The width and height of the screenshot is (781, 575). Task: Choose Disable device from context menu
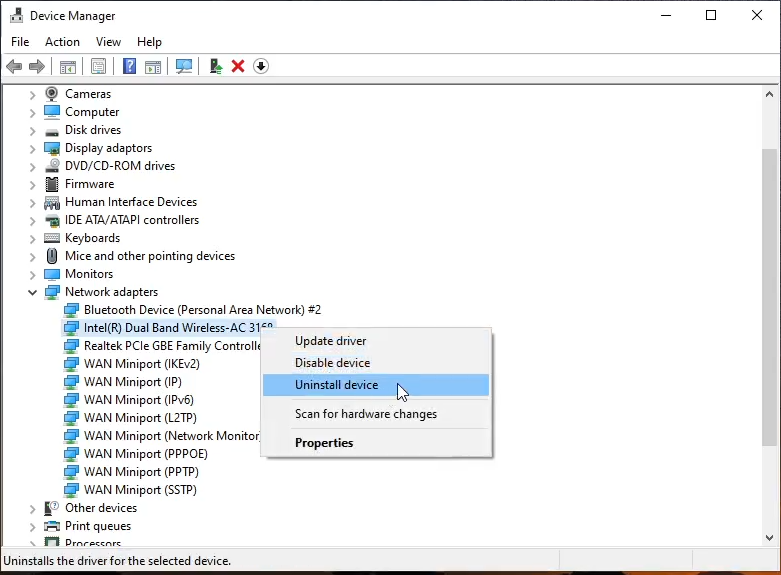(376, 363)
